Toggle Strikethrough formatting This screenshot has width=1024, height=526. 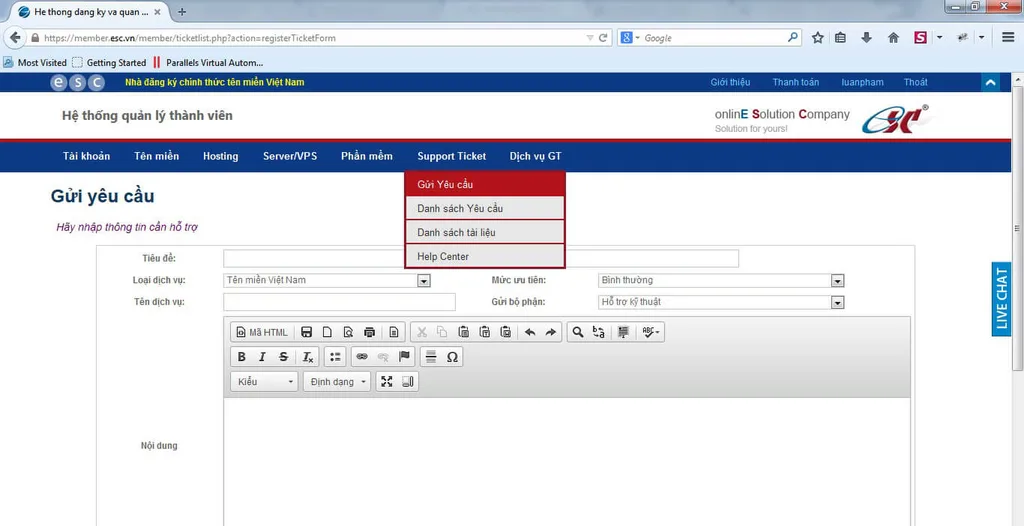click(283, 357)
